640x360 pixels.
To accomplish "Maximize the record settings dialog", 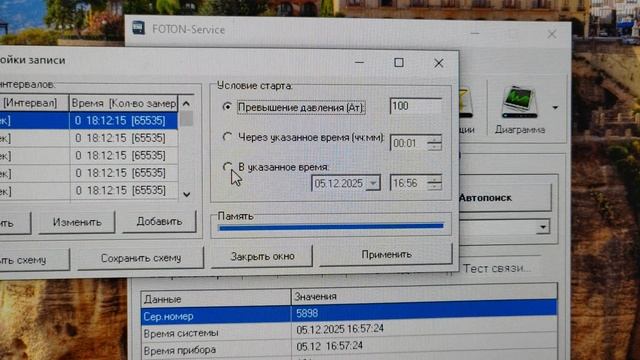I will (x=399, y=62).
